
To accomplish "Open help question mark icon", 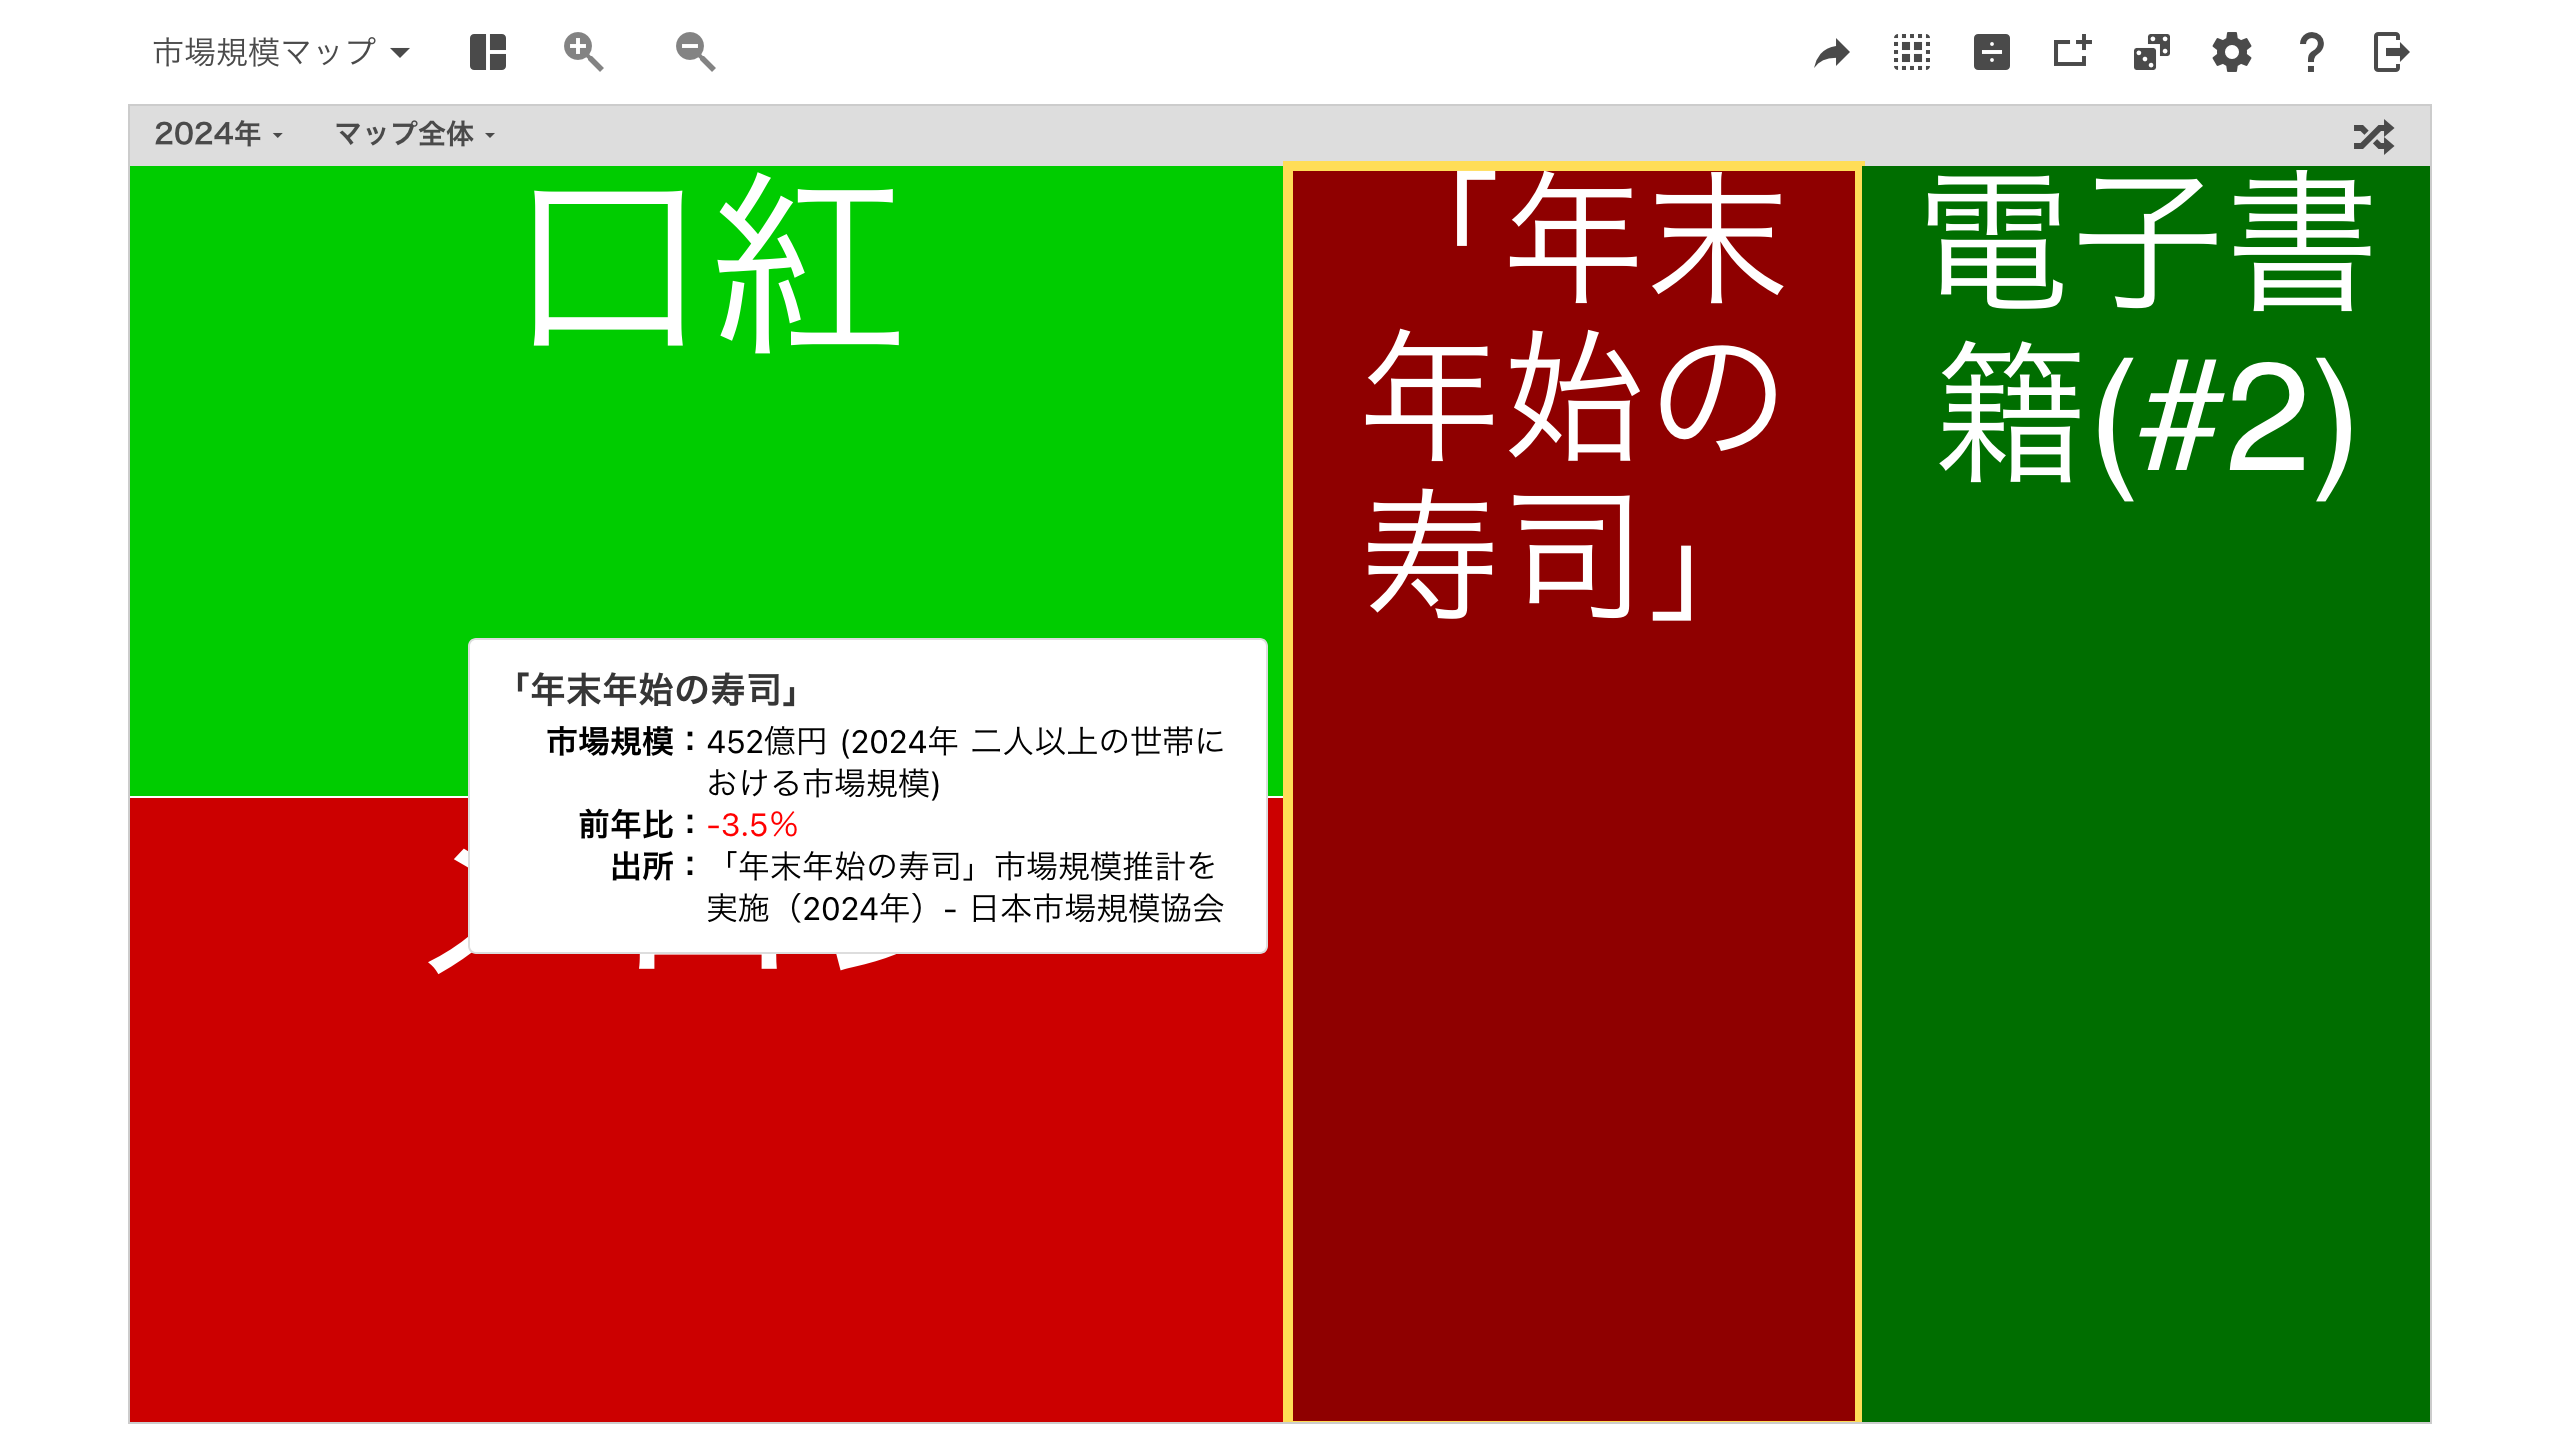I will [2312, 52].
